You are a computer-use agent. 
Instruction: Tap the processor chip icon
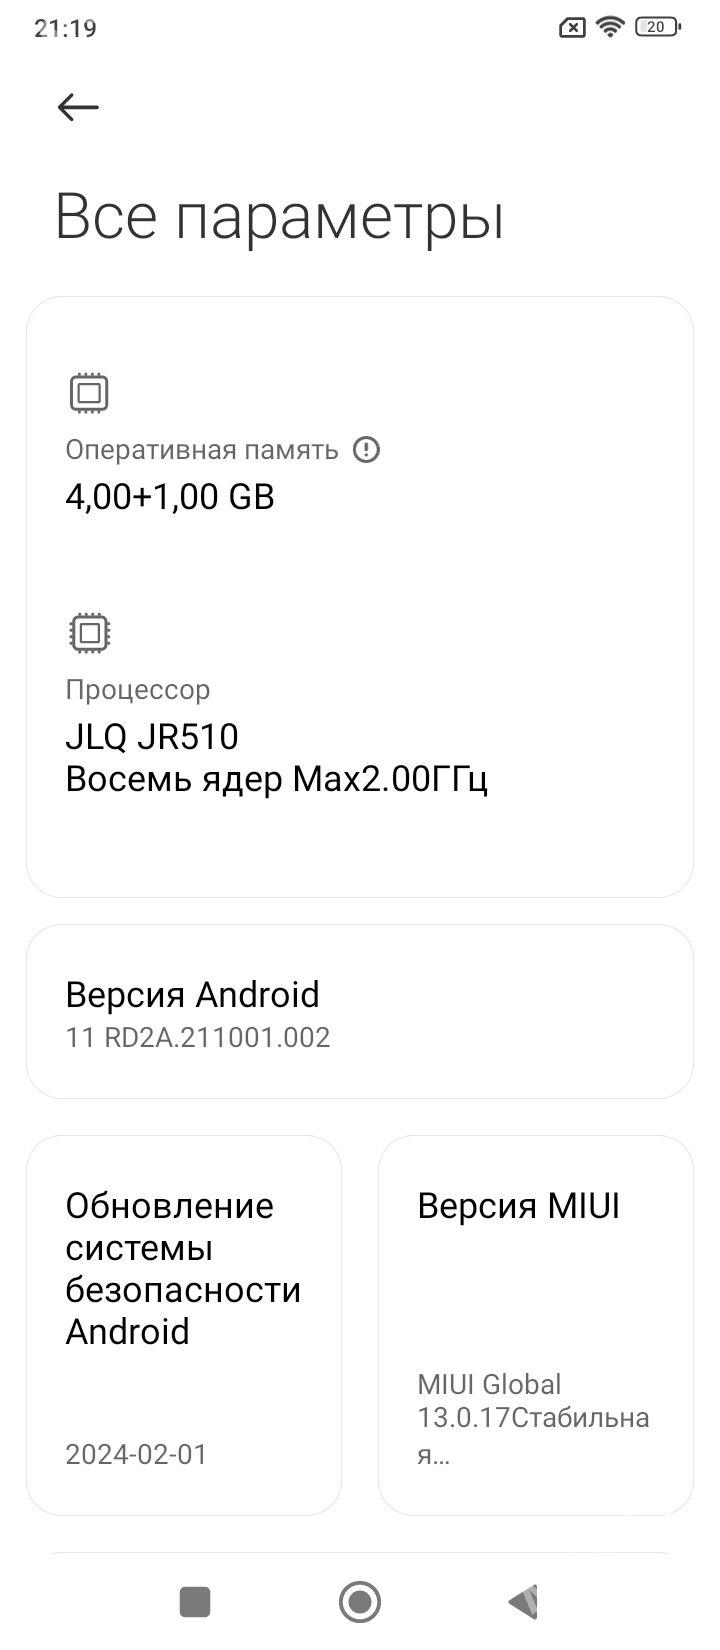pos(89,633)
